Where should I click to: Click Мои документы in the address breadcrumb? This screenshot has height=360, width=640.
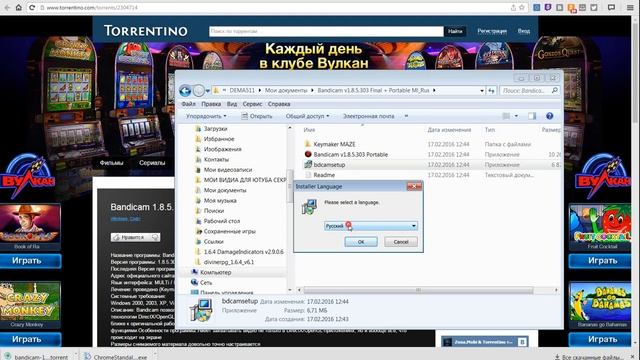[286, 91]
